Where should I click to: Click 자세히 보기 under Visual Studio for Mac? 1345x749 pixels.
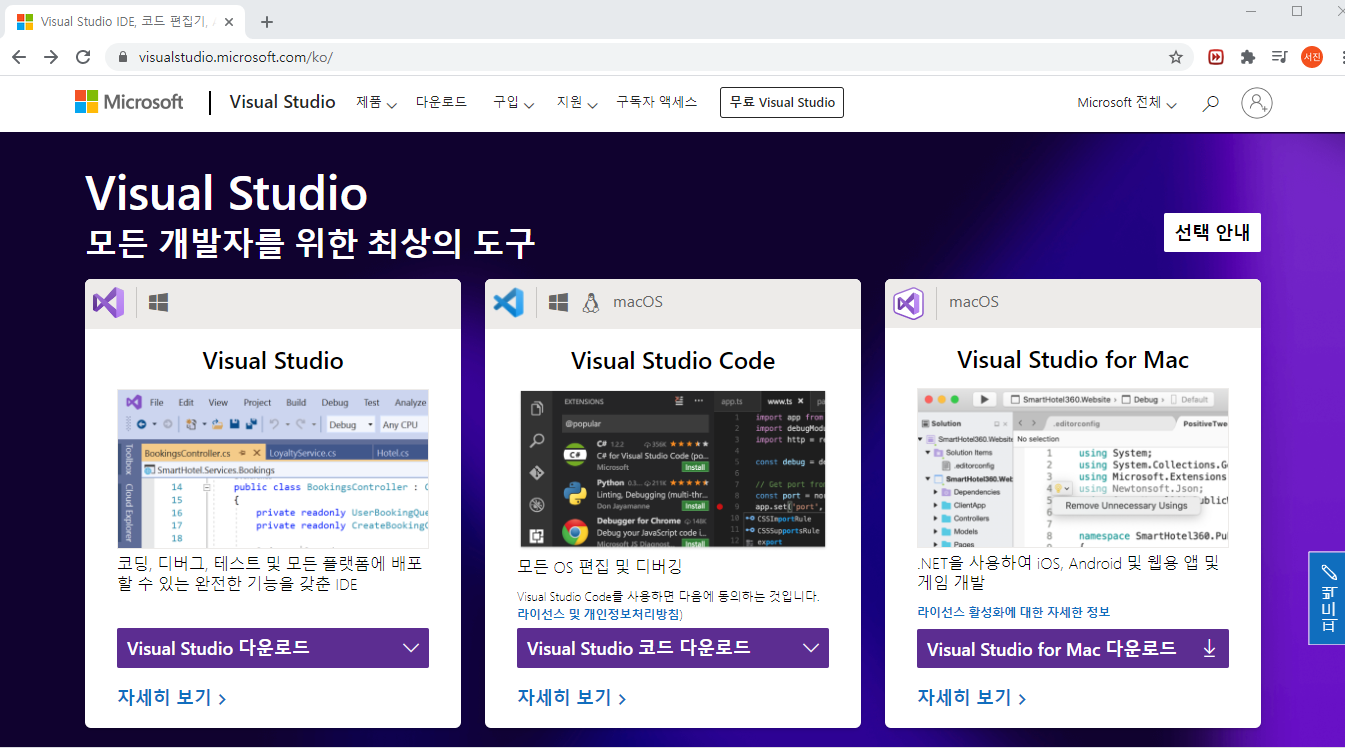(972, 698)
